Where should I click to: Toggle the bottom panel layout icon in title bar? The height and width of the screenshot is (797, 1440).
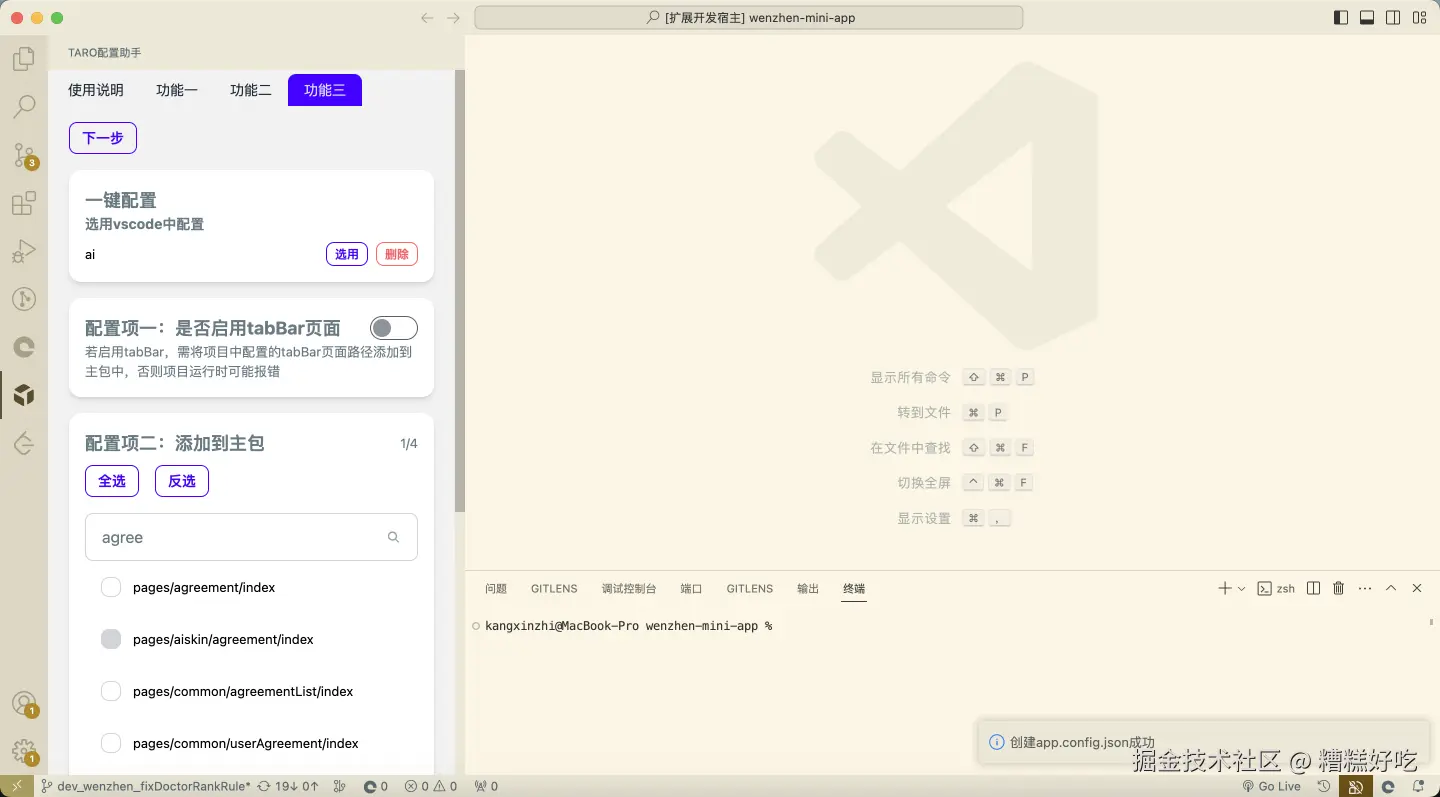tap(1367, 18)
